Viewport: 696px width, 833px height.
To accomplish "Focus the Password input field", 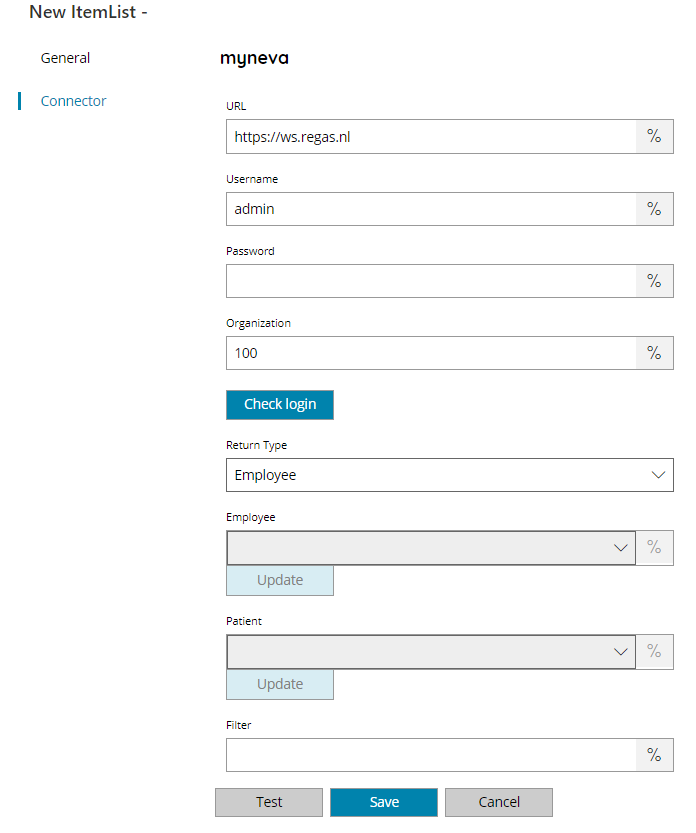I will click(431, 281).
